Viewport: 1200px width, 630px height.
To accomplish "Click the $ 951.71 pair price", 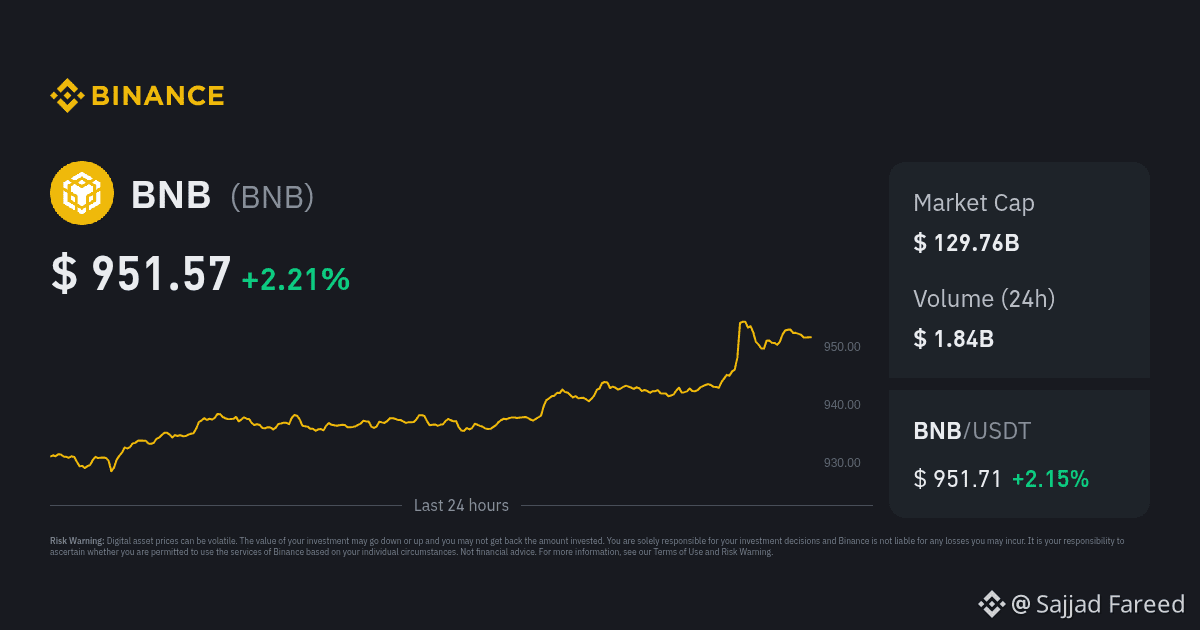I will 957,479.
